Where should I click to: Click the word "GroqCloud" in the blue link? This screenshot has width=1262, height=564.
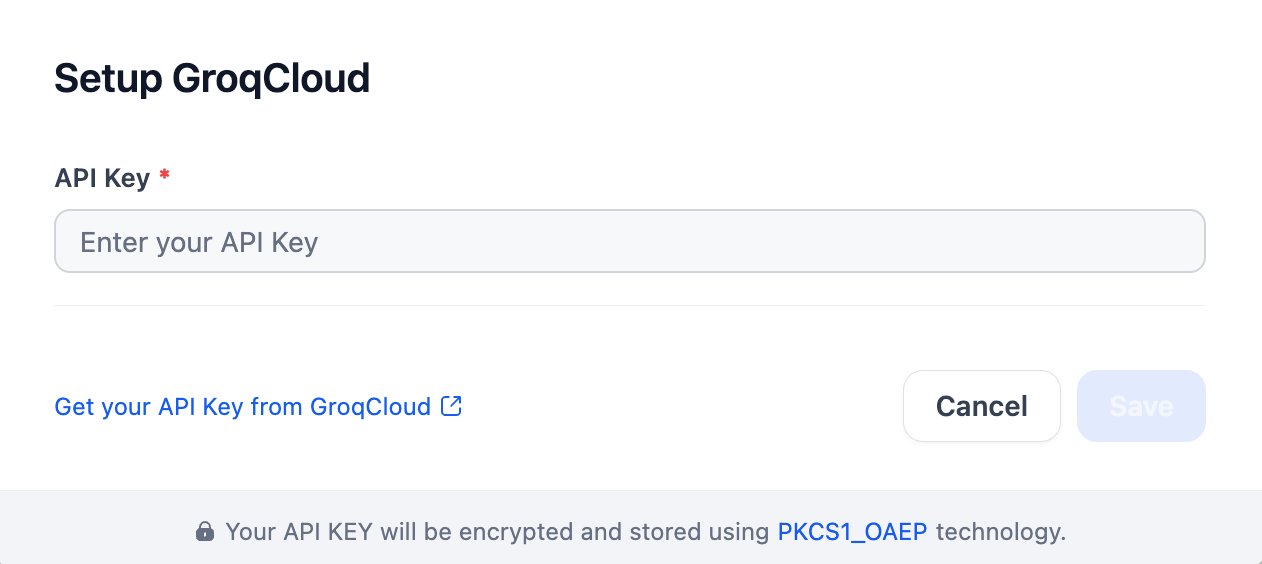(370, 407)
